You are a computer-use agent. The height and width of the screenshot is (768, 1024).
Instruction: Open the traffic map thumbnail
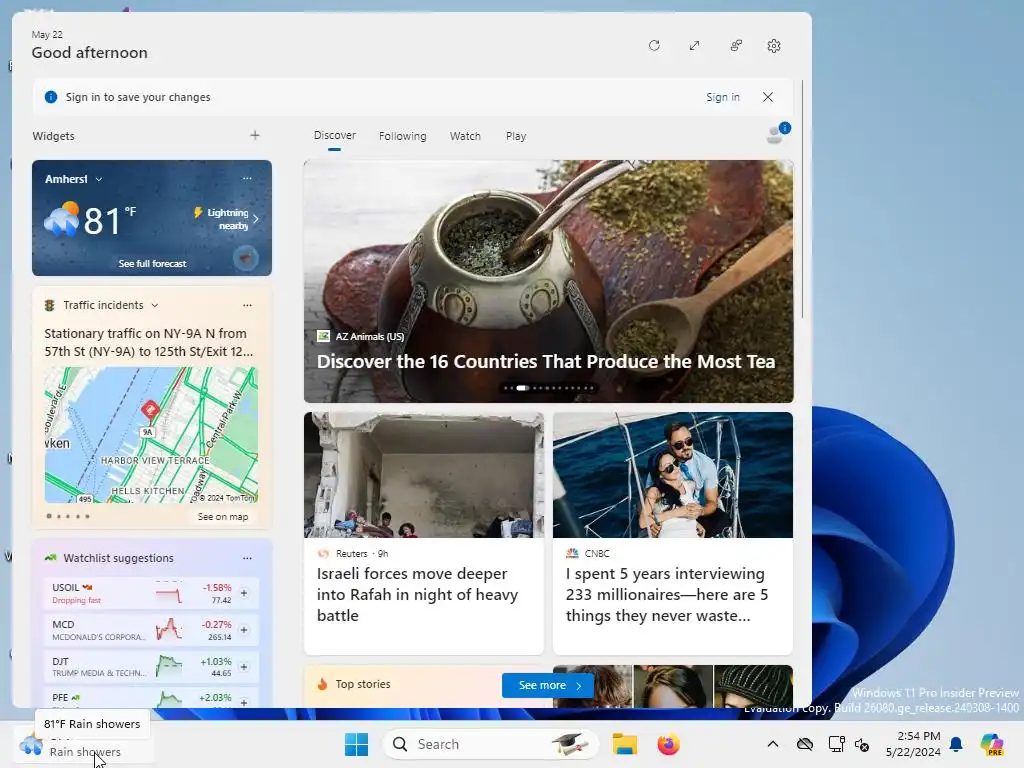point(151,434)
